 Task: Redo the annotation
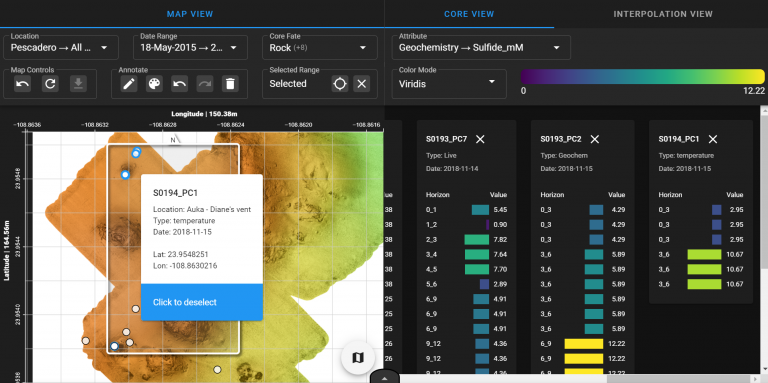click(205, 84)
